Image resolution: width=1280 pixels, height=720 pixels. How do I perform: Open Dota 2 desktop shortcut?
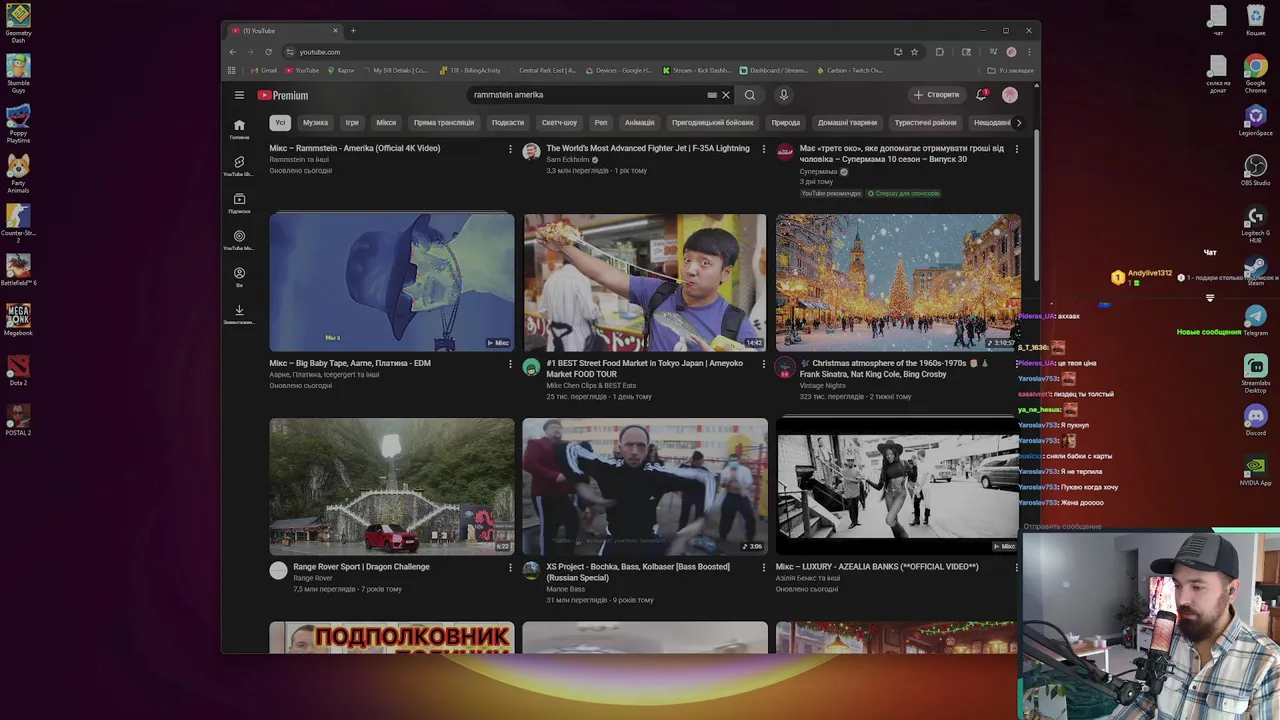pyautogui.click(x=18, y=369)
